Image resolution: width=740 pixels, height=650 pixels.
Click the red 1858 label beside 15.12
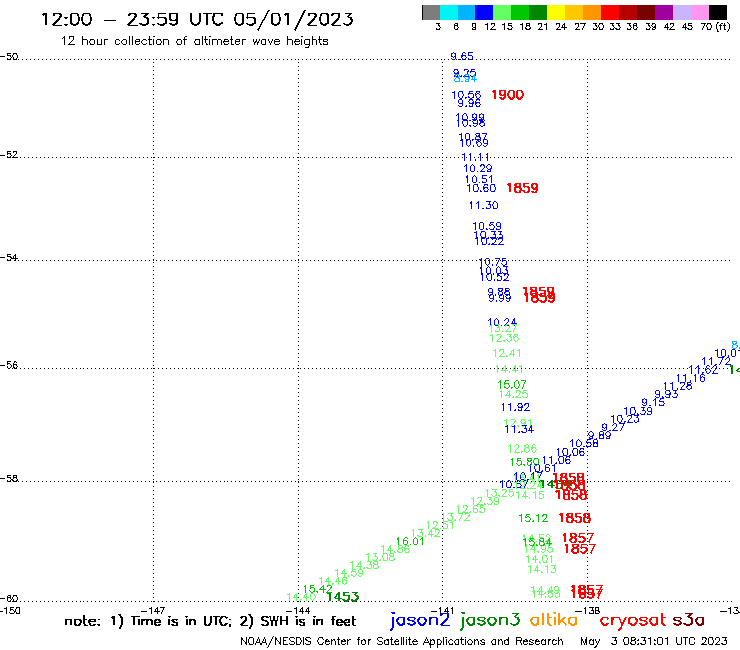[574, 518]
